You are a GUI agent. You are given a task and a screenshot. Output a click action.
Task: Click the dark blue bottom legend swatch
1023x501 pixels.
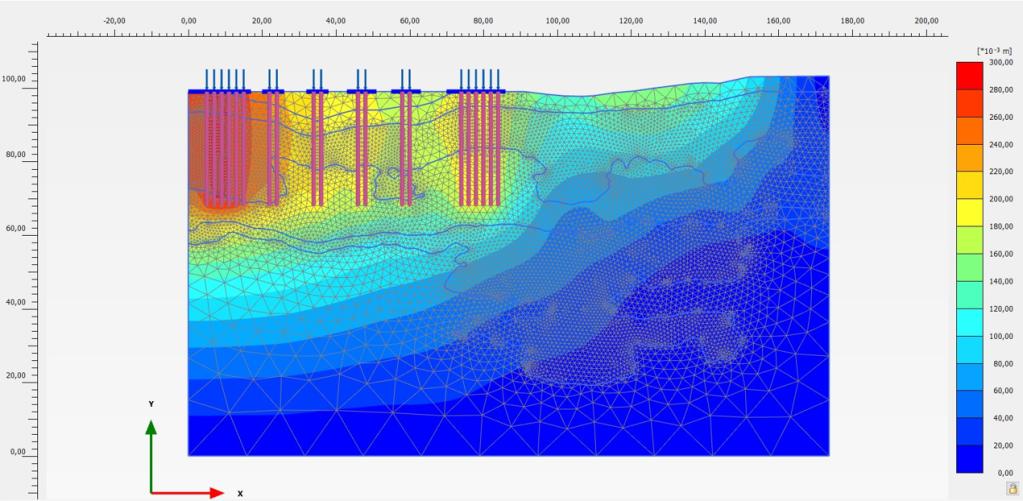point(968,458)
